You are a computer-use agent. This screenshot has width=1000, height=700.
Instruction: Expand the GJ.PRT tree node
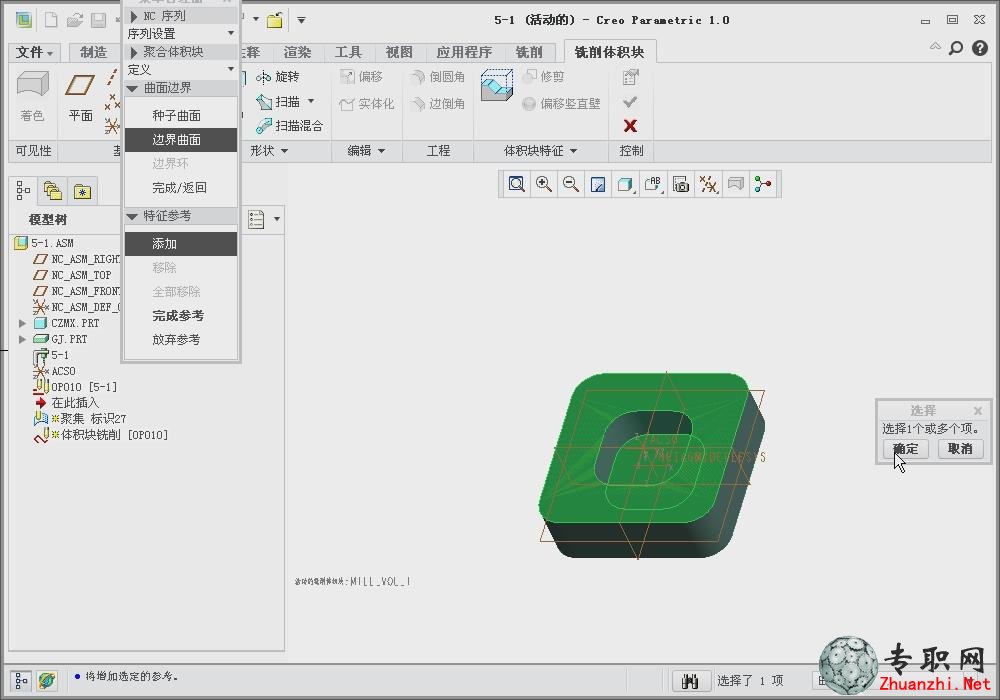click(x=22, y=339)
